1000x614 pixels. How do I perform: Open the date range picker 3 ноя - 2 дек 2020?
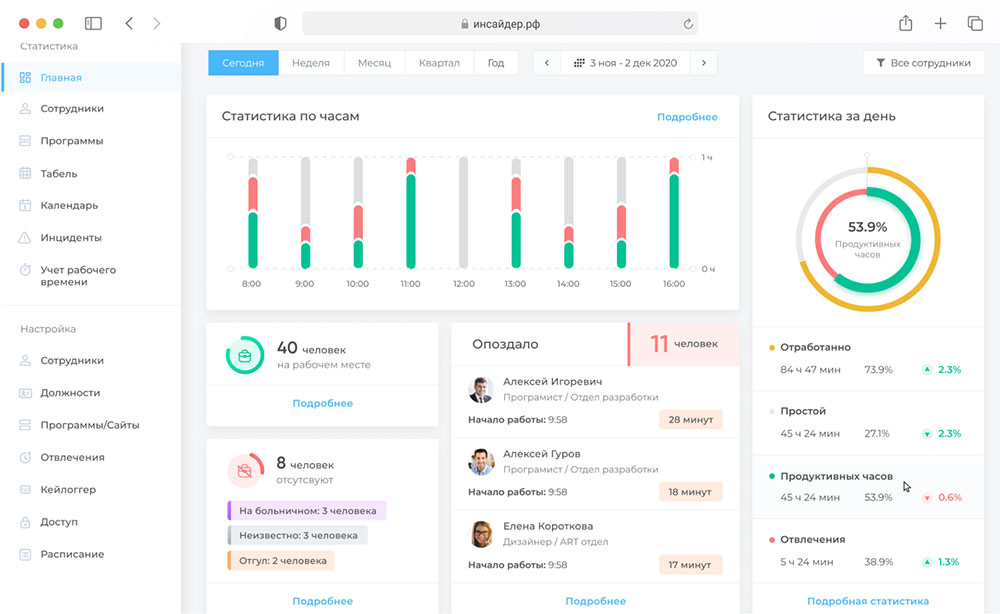[625, 63]
